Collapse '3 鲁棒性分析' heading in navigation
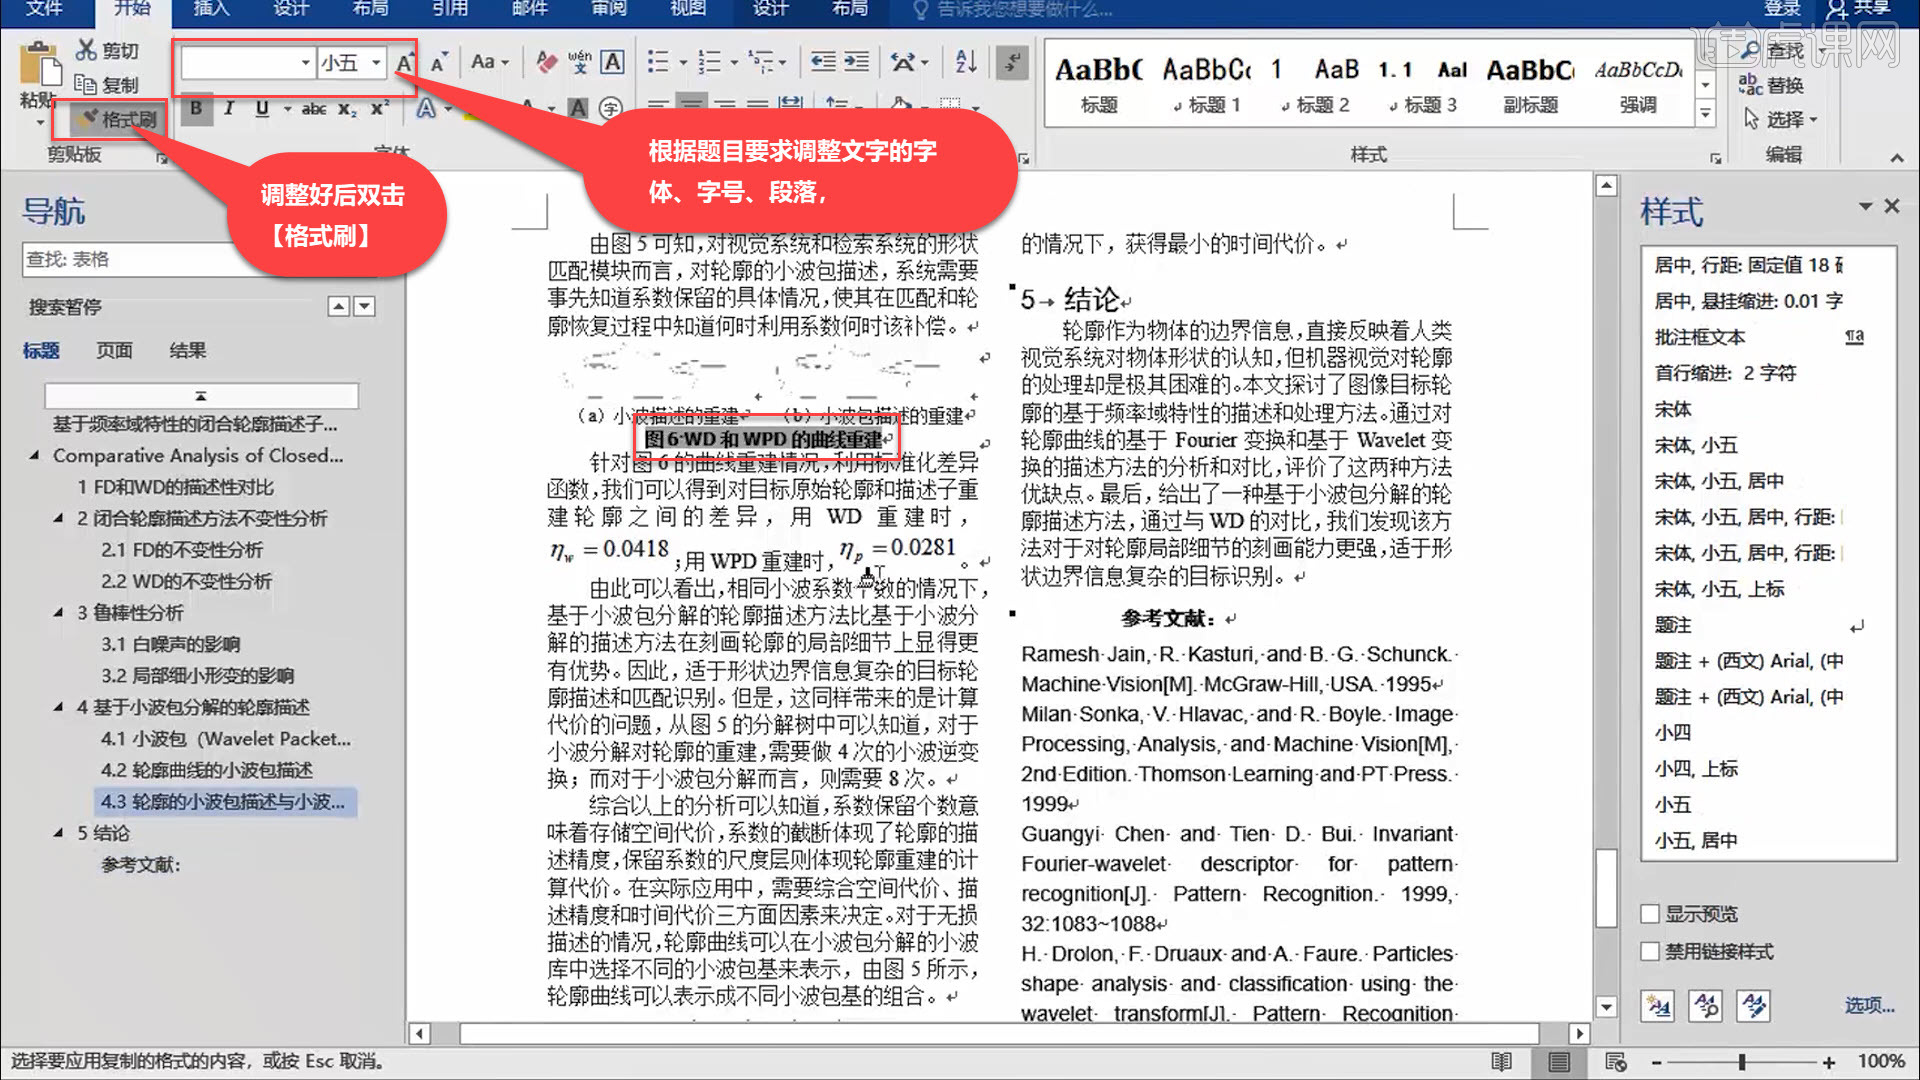Image resolution: width=1920 pixels, height=1080 pixels. [x=58, y=612]
